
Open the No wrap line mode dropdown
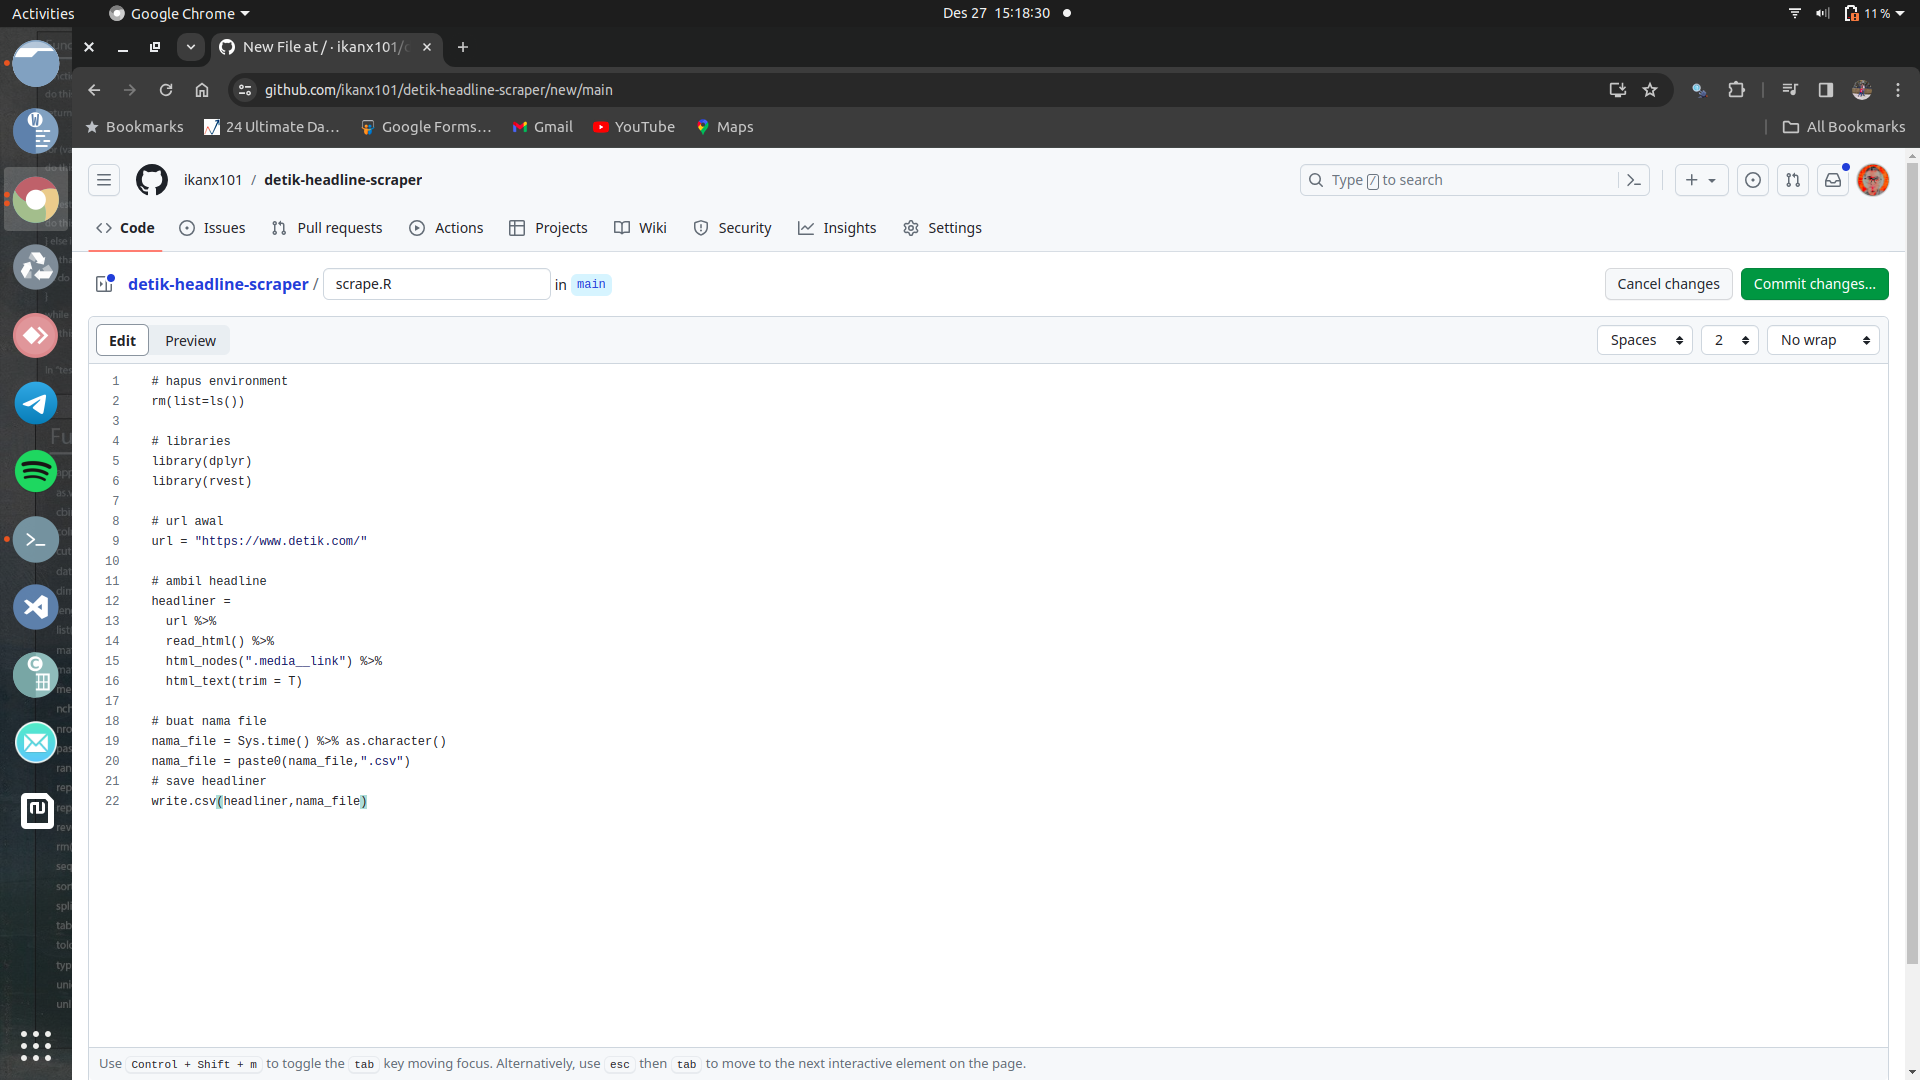coord(1823,340)
